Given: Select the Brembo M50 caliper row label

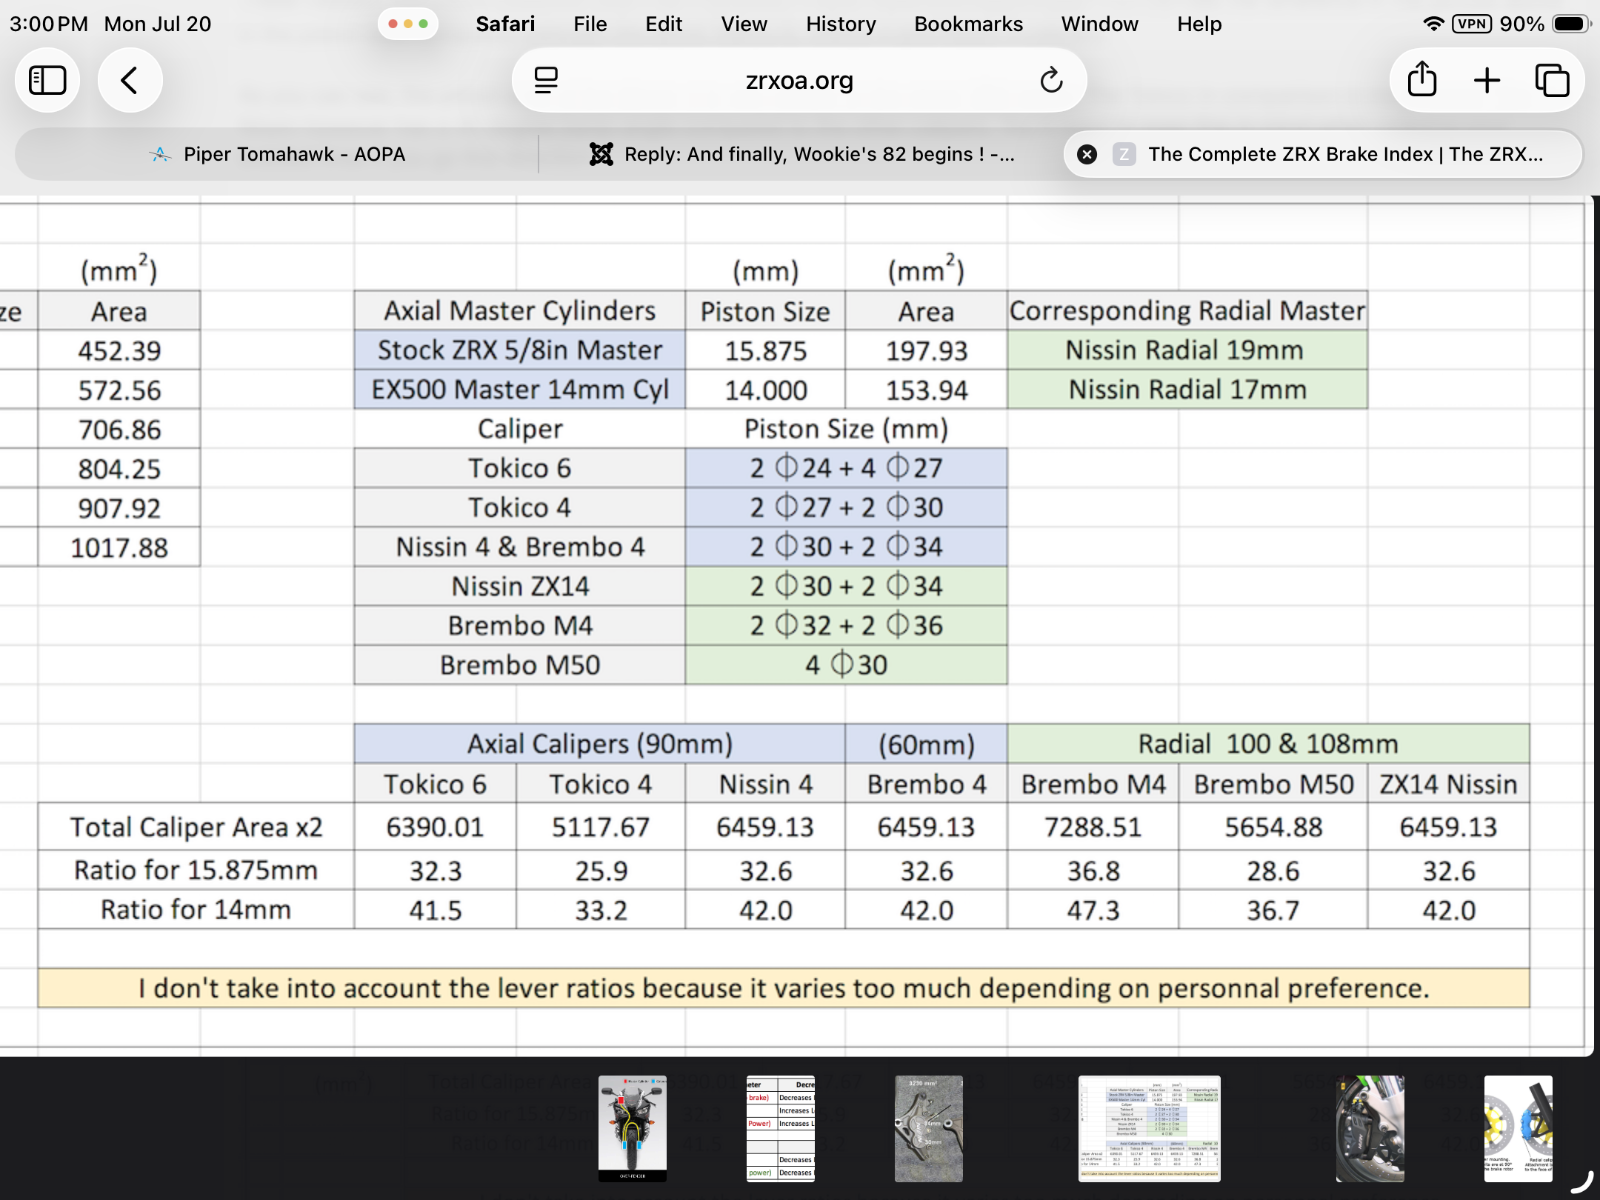Looking at the screenshot, I should click(520, 665).
